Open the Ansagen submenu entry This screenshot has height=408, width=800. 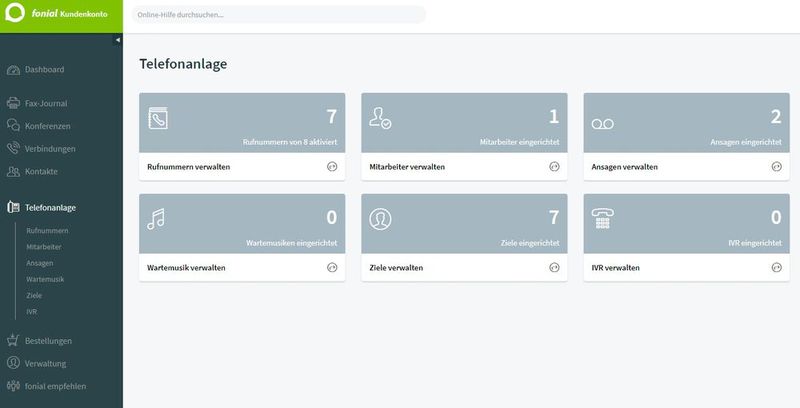tap(40, 263)
